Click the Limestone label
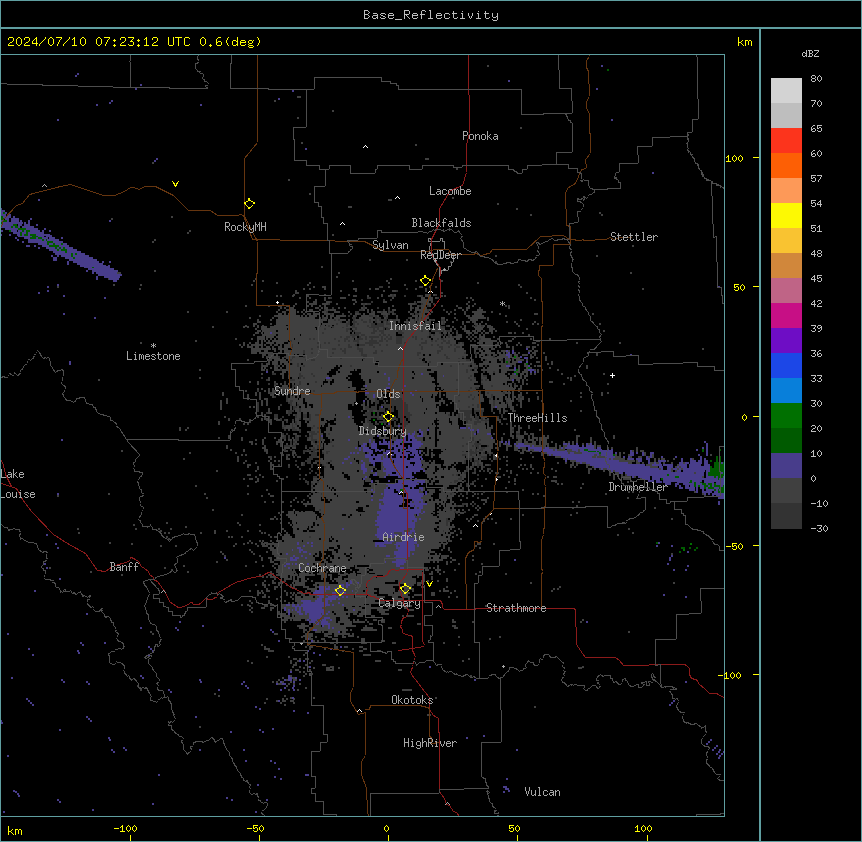Image resolution: width=862 pixels, height=842 pixels. click(153, 356)
